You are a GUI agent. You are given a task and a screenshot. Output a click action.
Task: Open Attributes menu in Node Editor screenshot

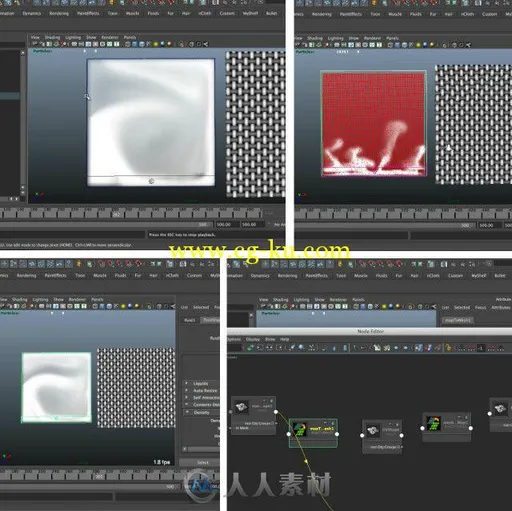[501, 307]
